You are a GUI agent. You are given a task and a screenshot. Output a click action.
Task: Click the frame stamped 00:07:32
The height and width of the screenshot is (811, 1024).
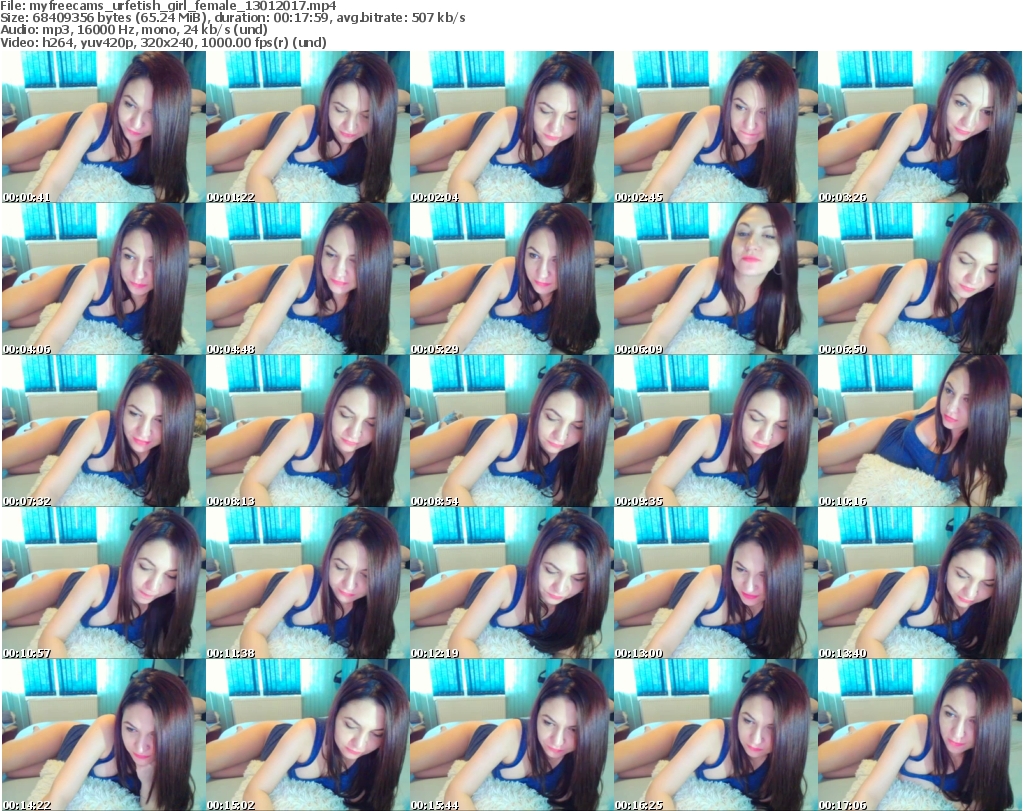click(x=103, y=431)
